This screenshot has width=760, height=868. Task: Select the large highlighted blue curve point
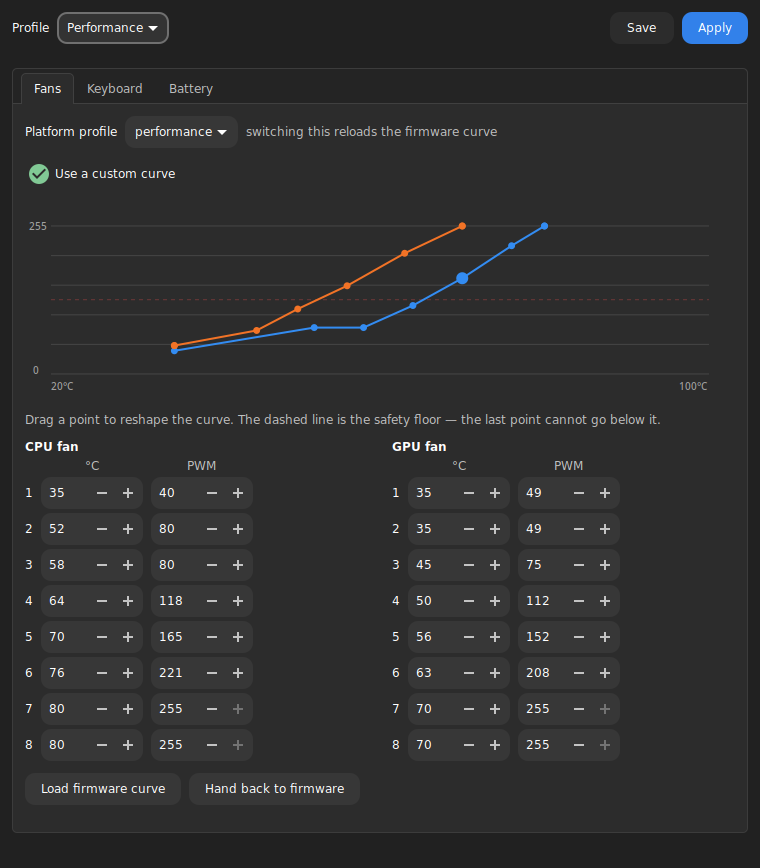pyautogui.click(x=462, y=278)
